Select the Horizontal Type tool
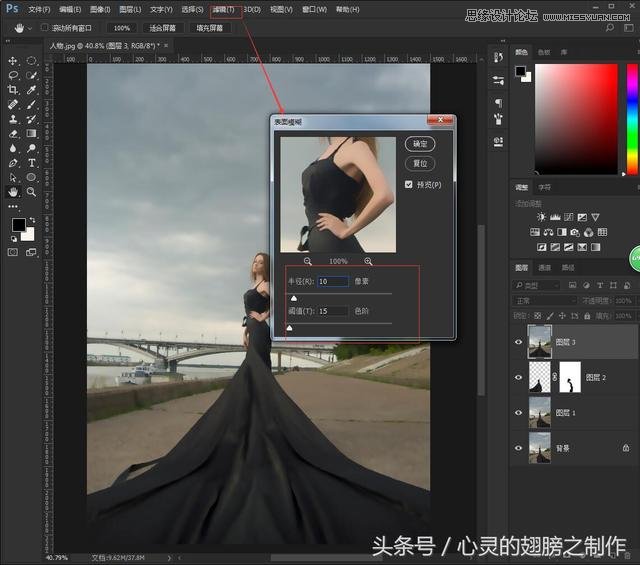The width and height of the screenshot is (640, 565). [31, 163]
